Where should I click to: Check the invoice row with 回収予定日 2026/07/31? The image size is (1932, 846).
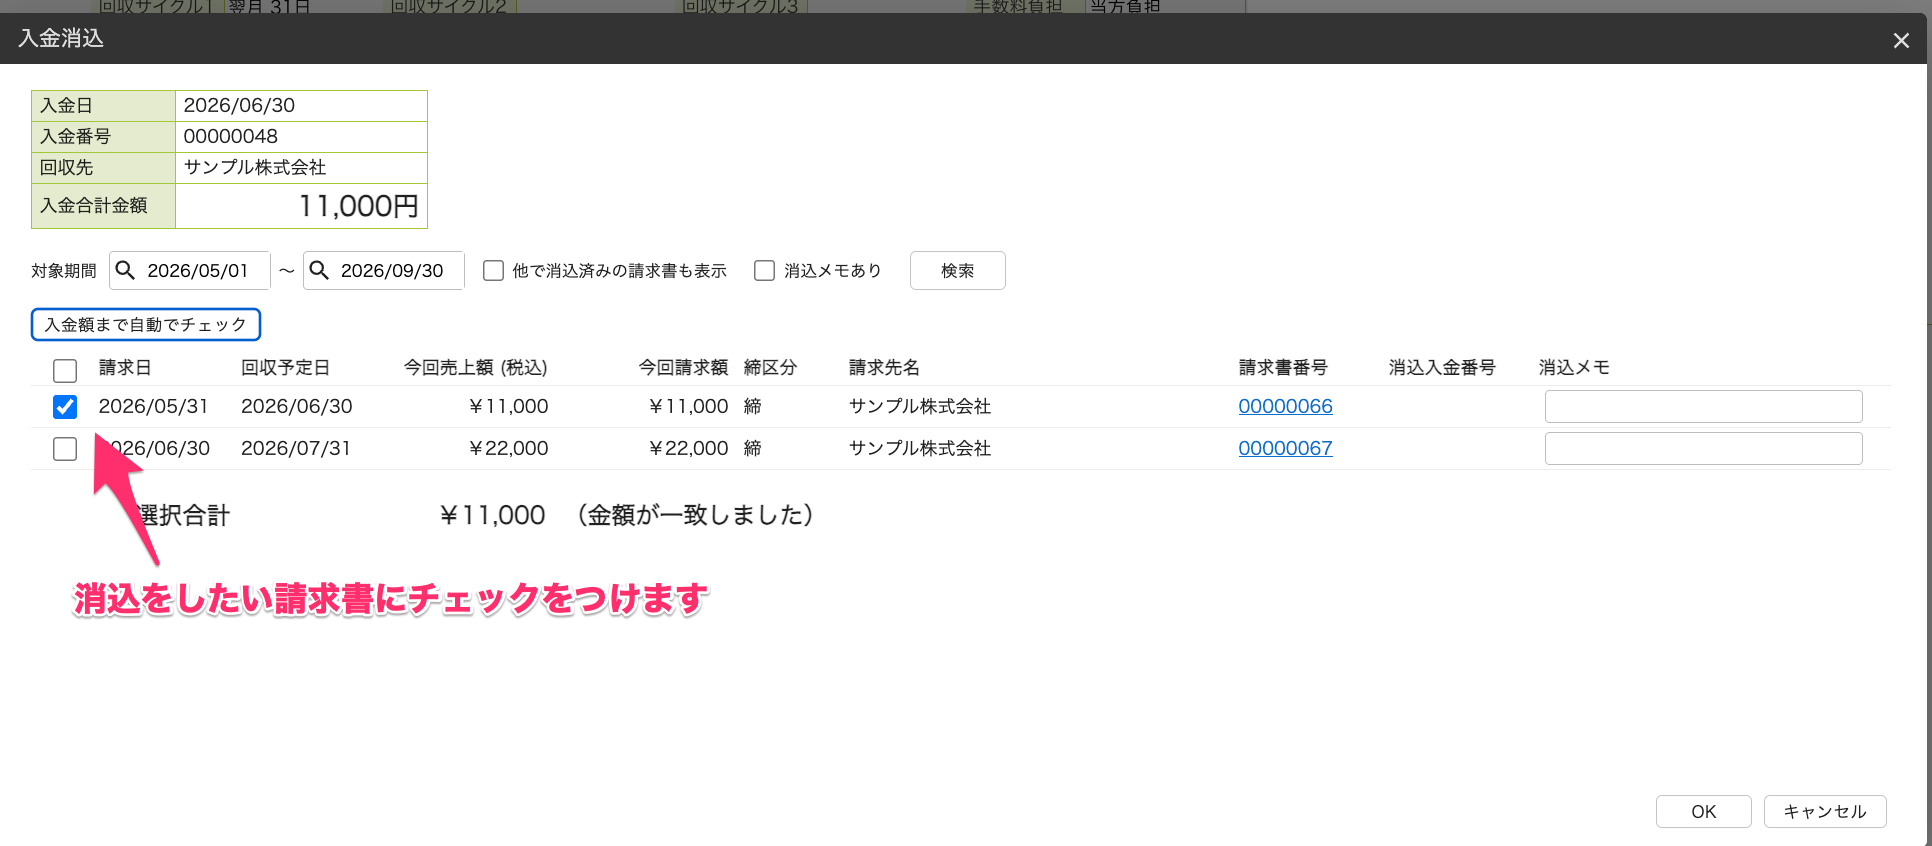click(x=65, y=449)
